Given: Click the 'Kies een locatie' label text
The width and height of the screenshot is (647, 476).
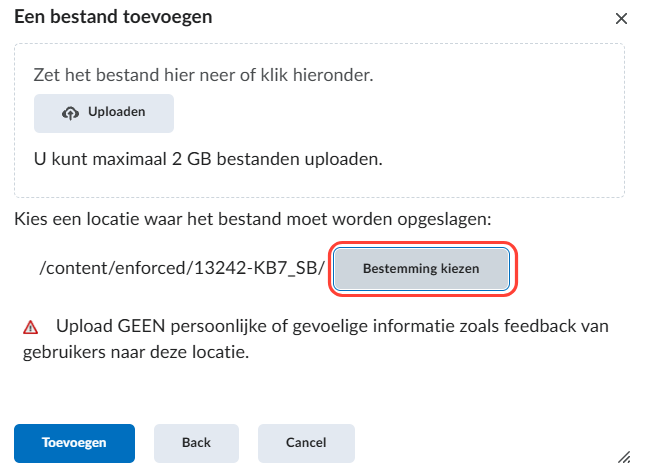Looking at the screenshot, I should coord(253,219).
